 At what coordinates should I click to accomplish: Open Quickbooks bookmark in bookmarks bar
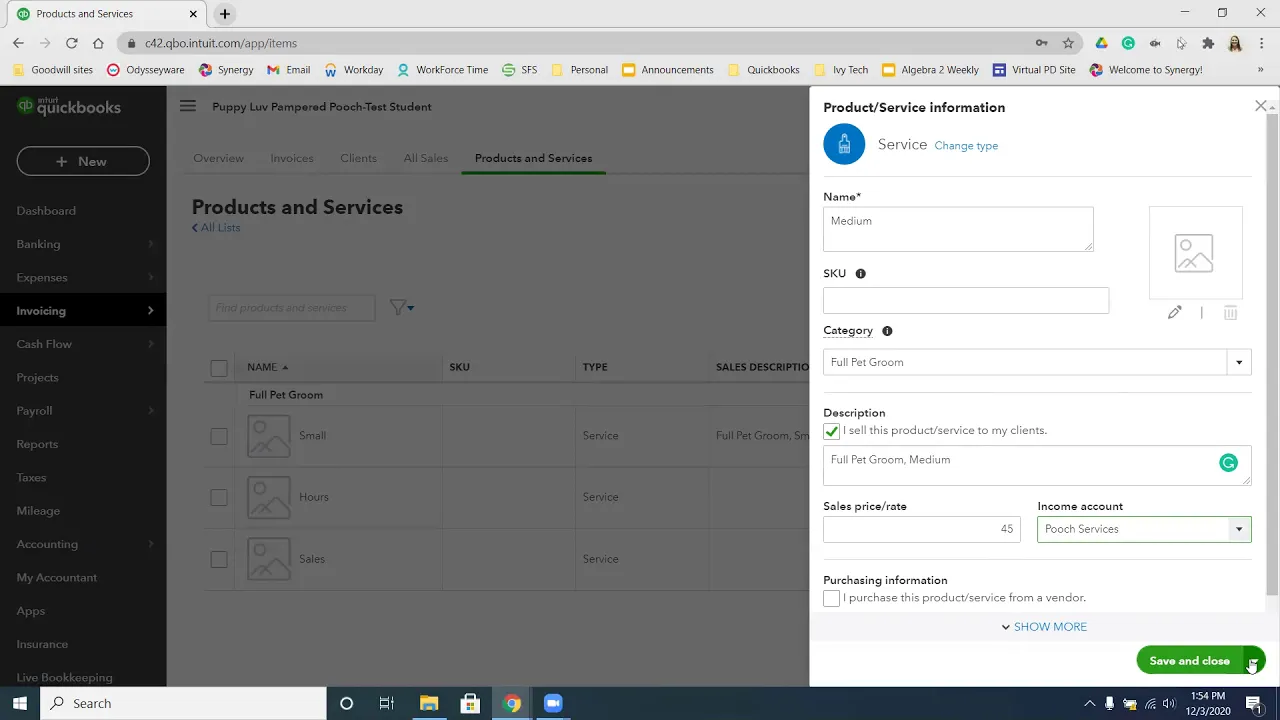764,70
